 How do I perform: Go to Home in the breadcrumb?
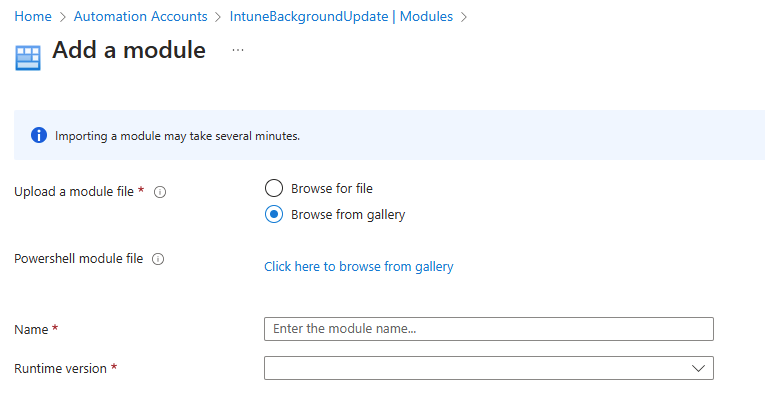(33, 16)
